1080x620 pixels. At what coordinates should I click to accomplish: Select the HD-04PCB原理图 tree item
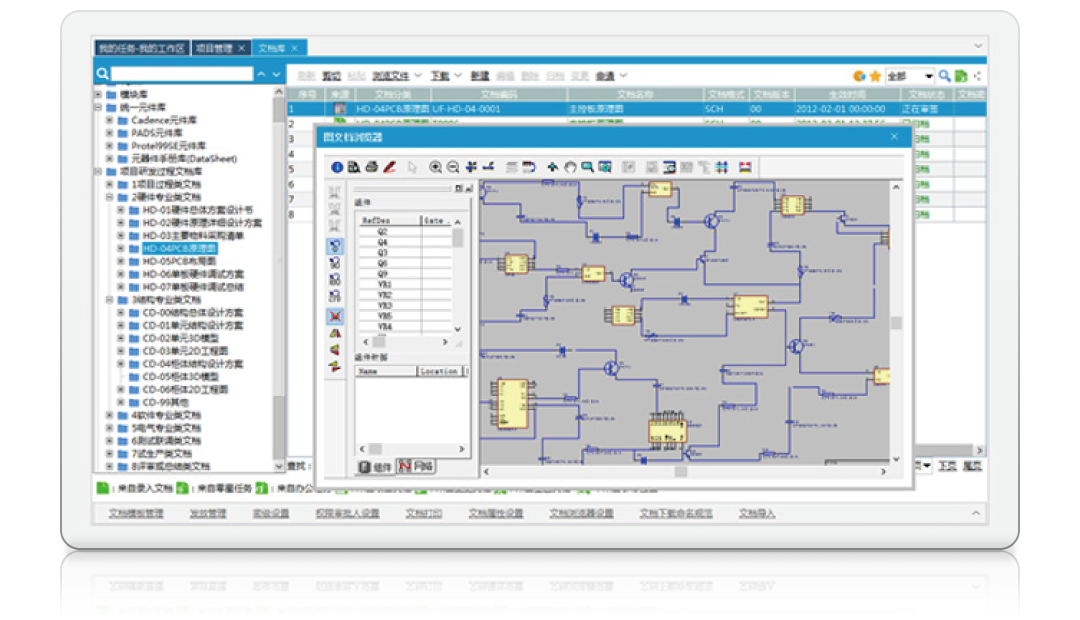pos(179,249)
